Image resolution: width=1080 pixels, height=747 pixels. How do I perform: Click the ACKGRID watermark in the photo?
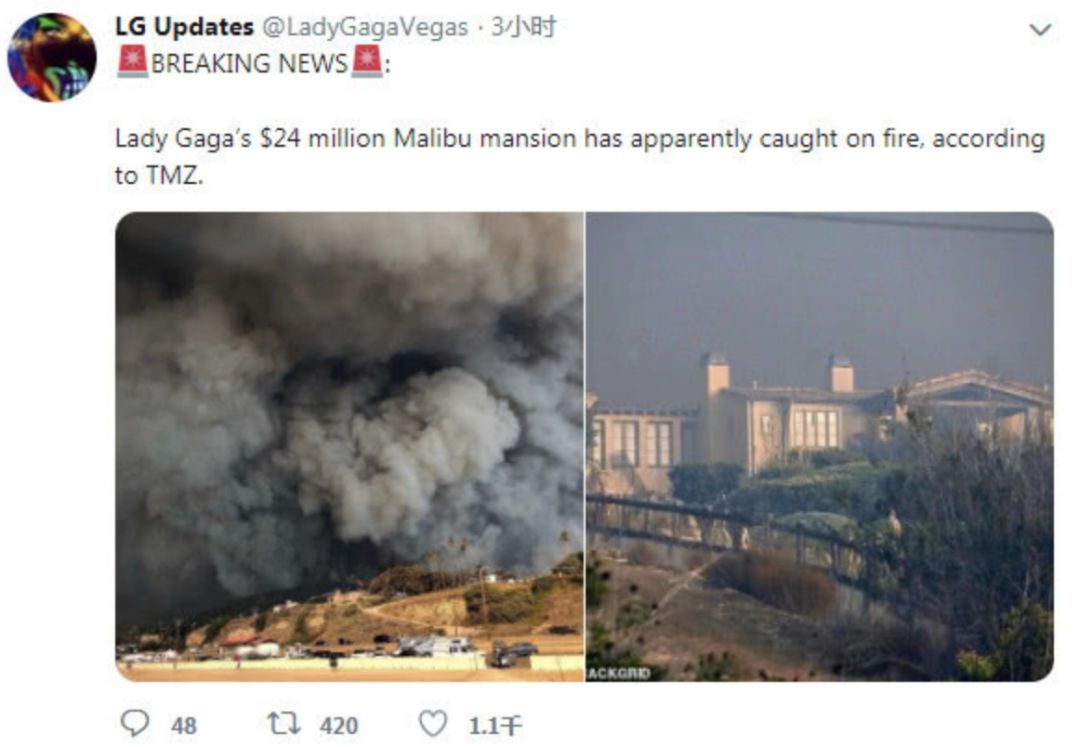[x=619, y=673]
